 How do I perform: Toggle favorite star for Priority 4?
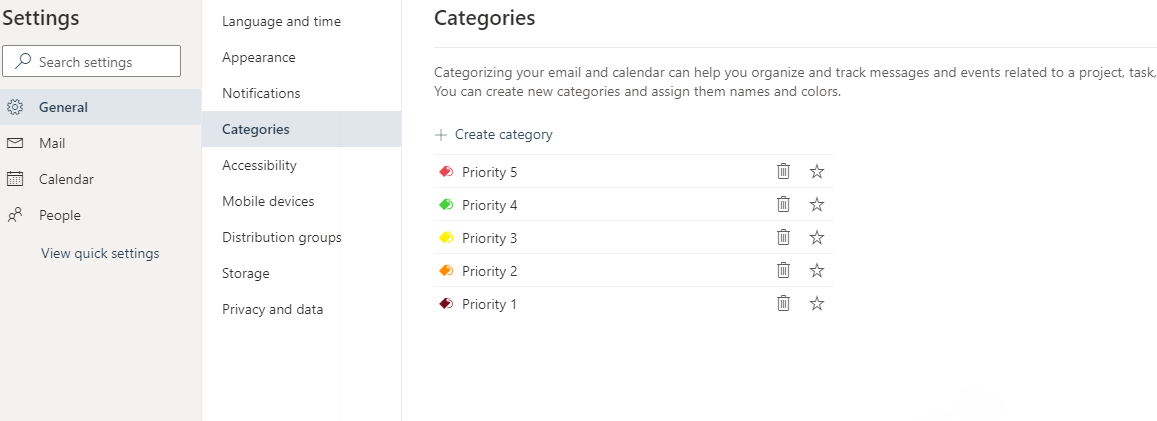point(817,204)
